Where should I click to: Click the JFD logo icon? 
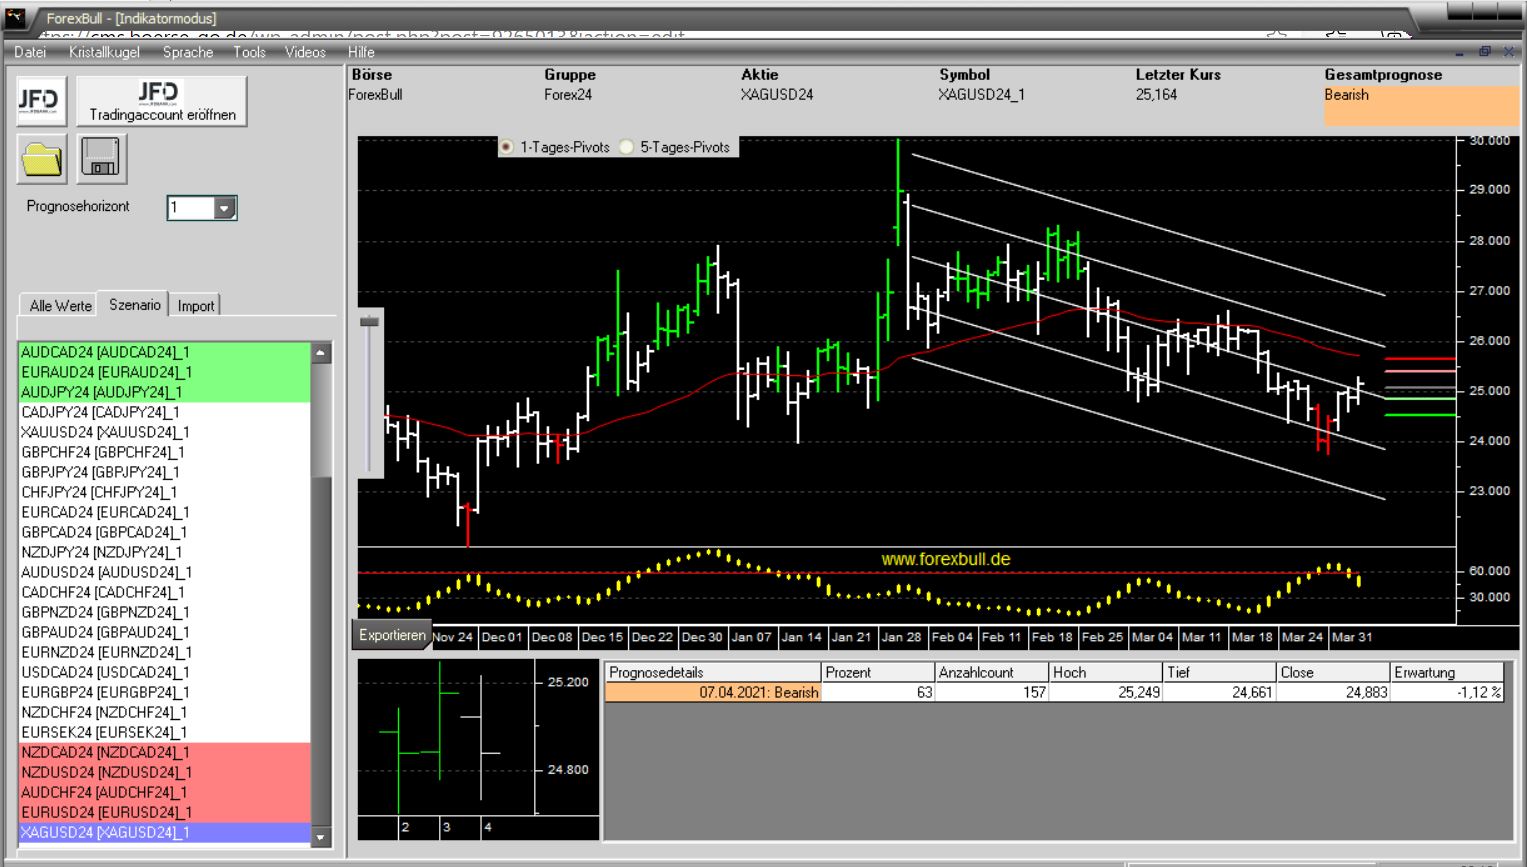pos(41,101)
